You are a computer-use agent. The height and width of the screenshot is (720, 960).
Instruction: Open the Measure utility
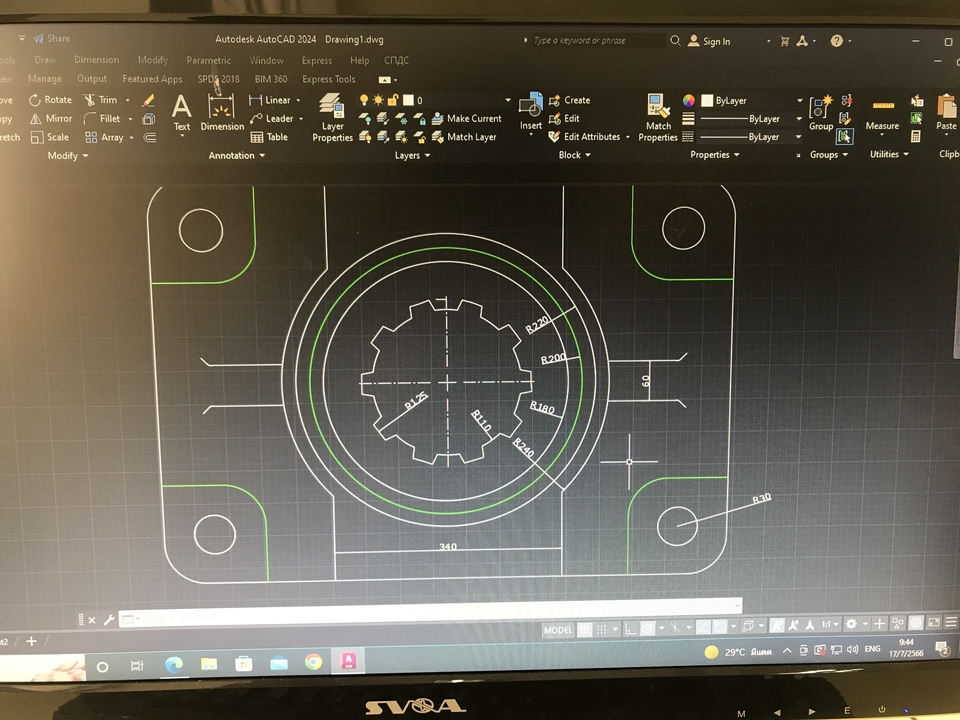pos(882,115)
